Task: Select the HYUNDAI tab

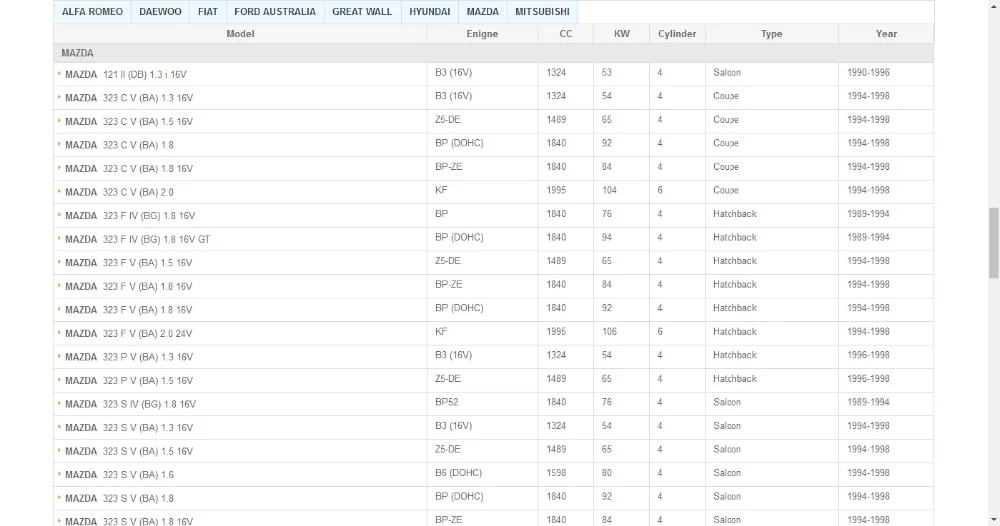Action: [429, 12]
